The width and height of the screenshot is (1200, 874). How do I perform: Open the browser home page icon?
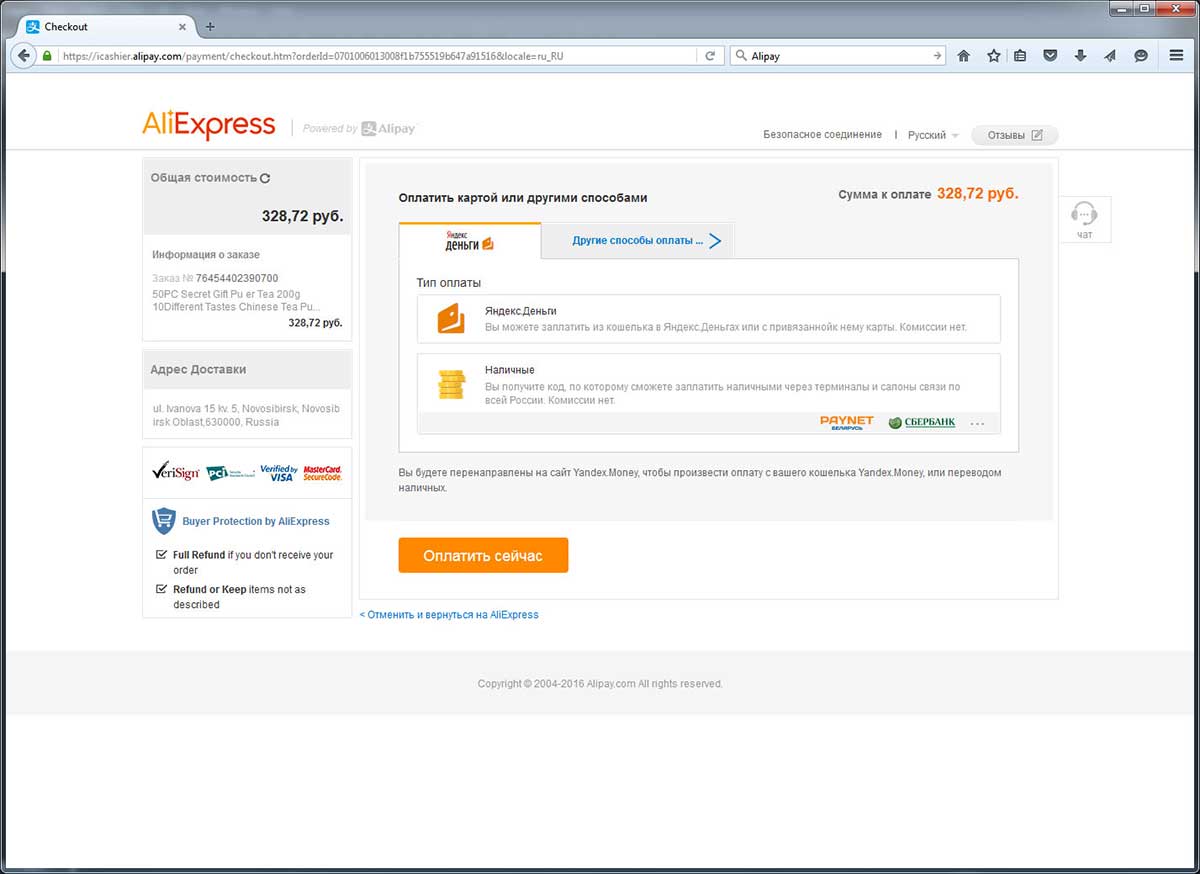pos(964,56)
